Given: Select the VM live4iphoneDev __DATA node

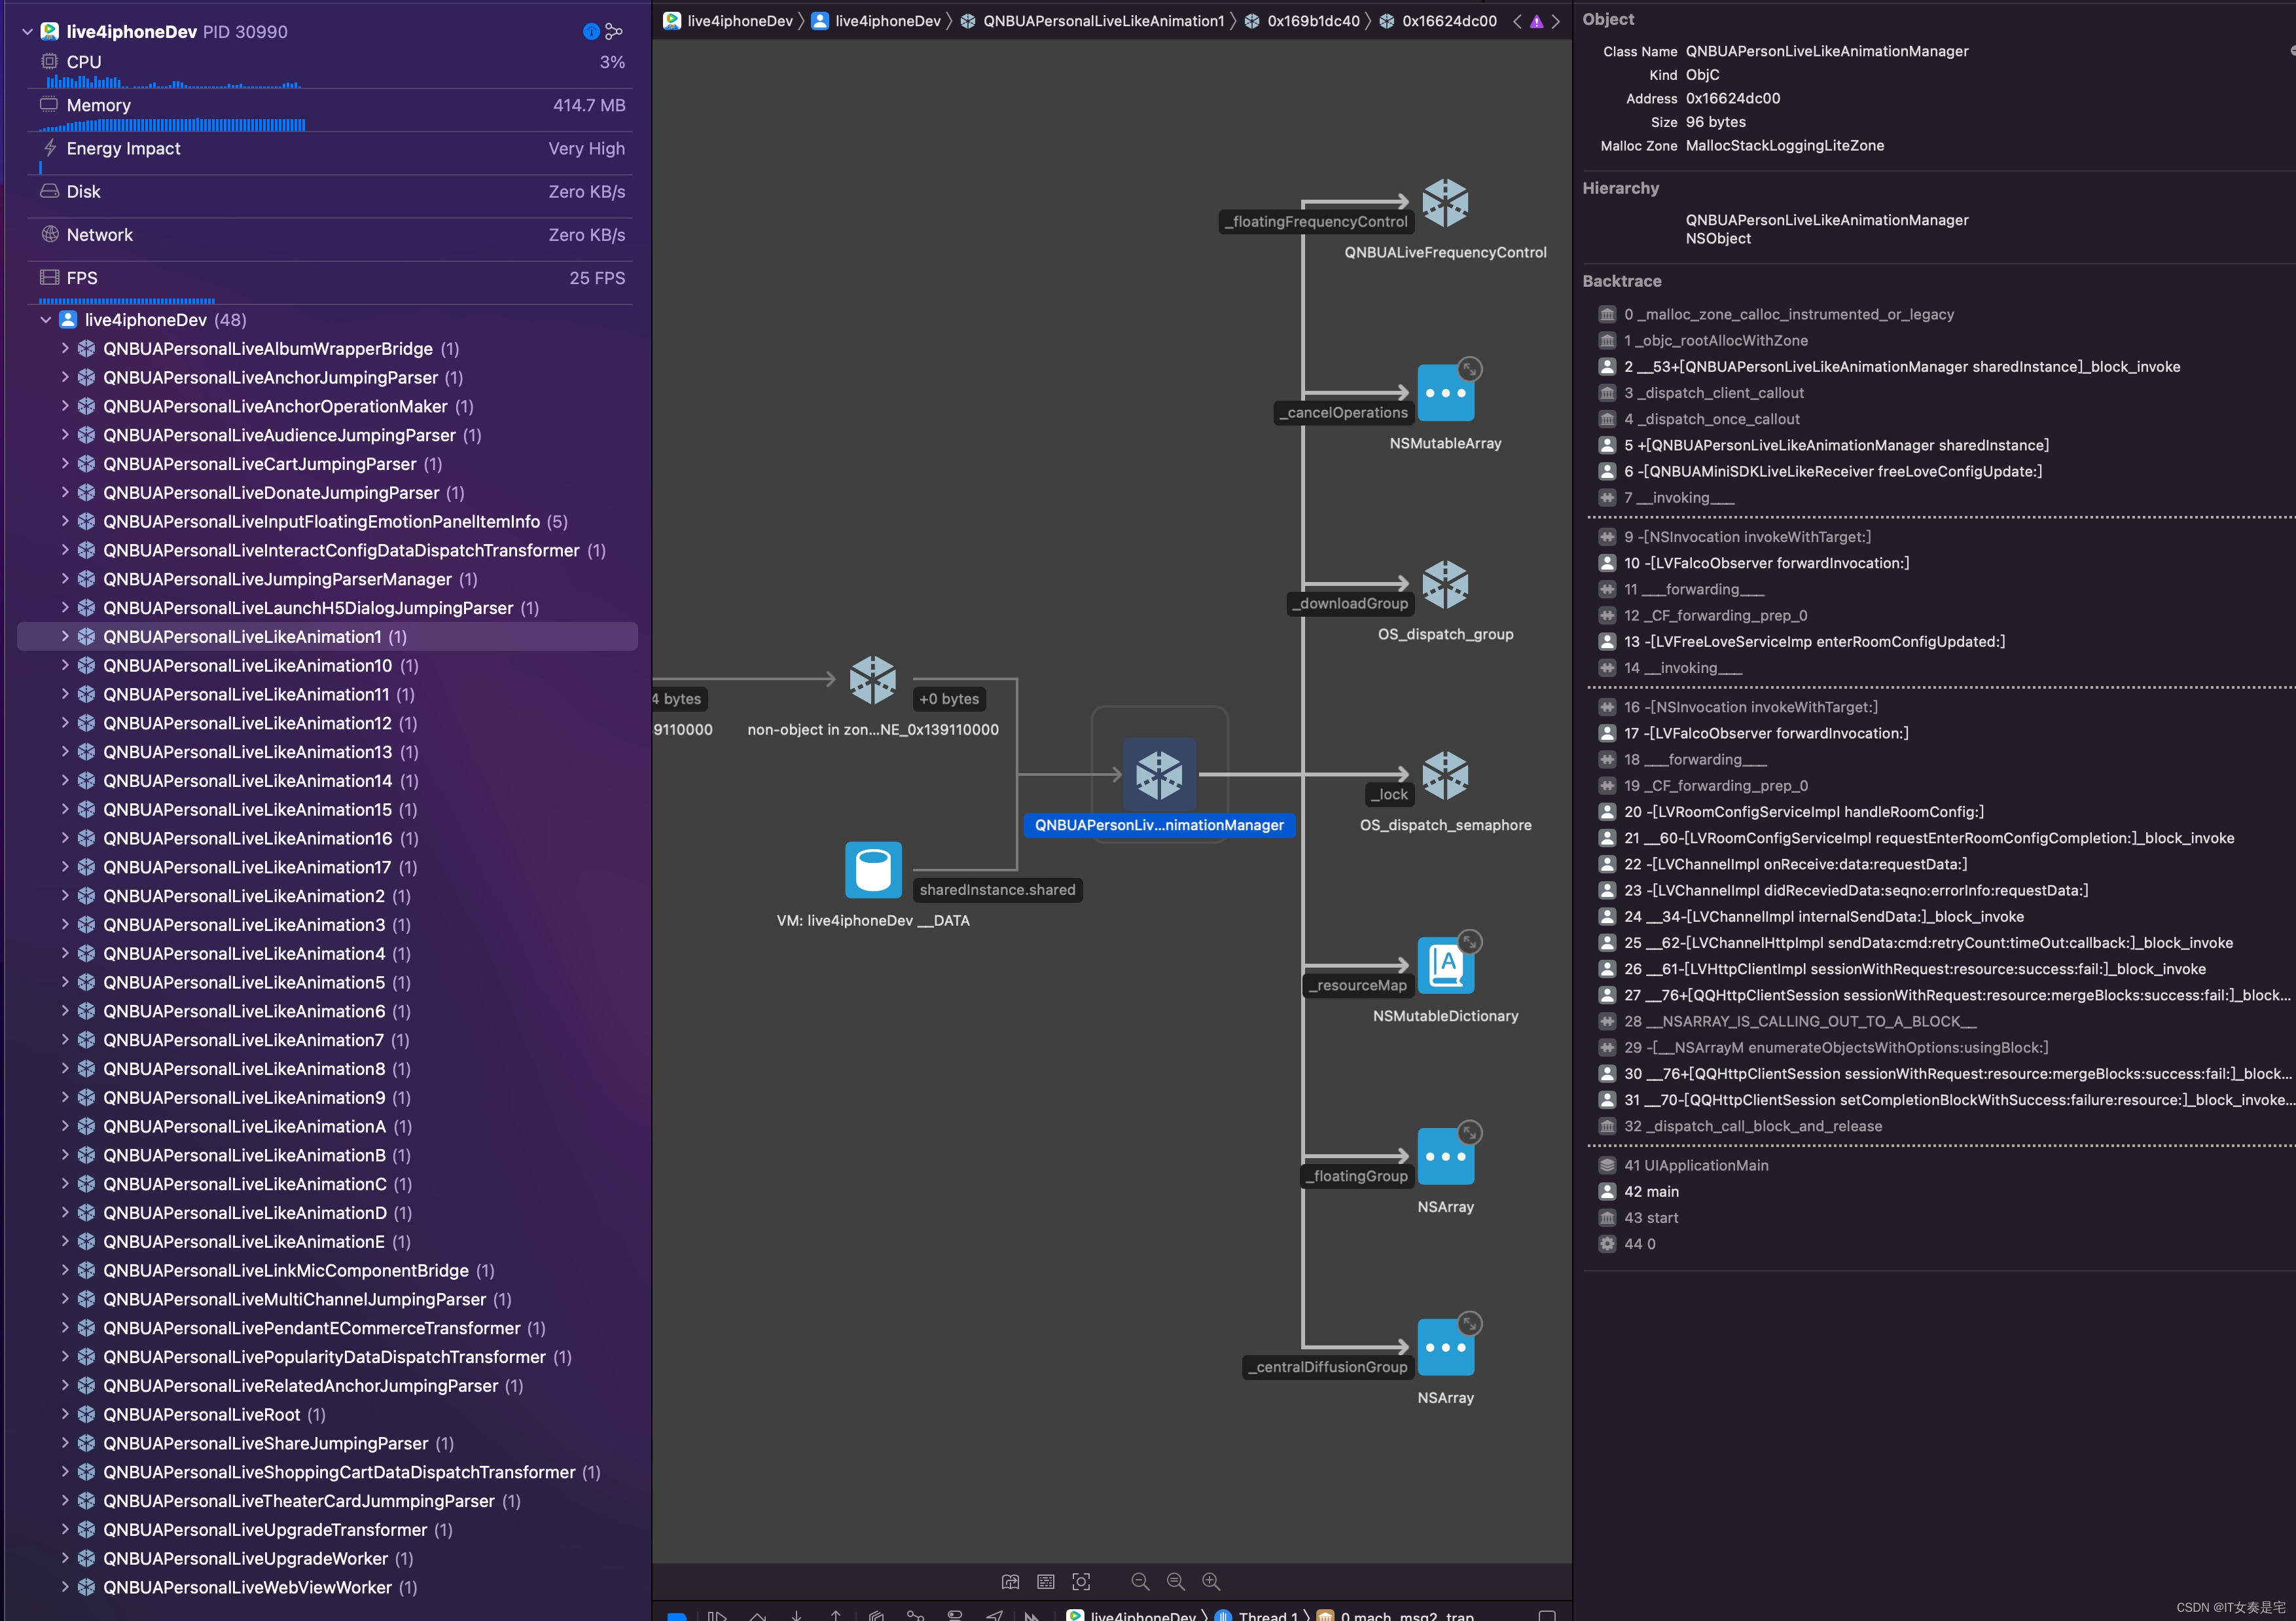Looking at the screenshot, I should point(873,870).
